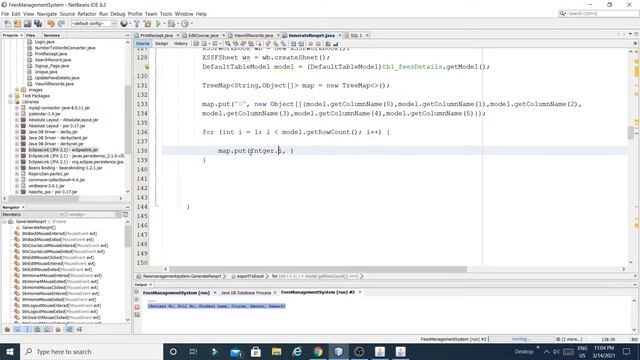
Task: Click the Redo arrow in the toolbar
Action: tap(61, 24)
